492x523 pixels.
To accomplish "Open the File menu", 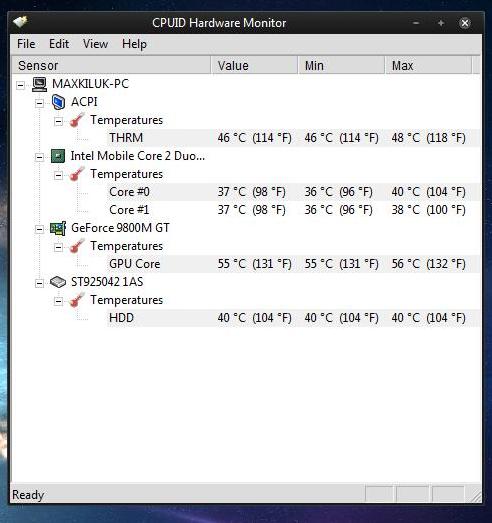I will pyautogui.click(x=26, y=44).
